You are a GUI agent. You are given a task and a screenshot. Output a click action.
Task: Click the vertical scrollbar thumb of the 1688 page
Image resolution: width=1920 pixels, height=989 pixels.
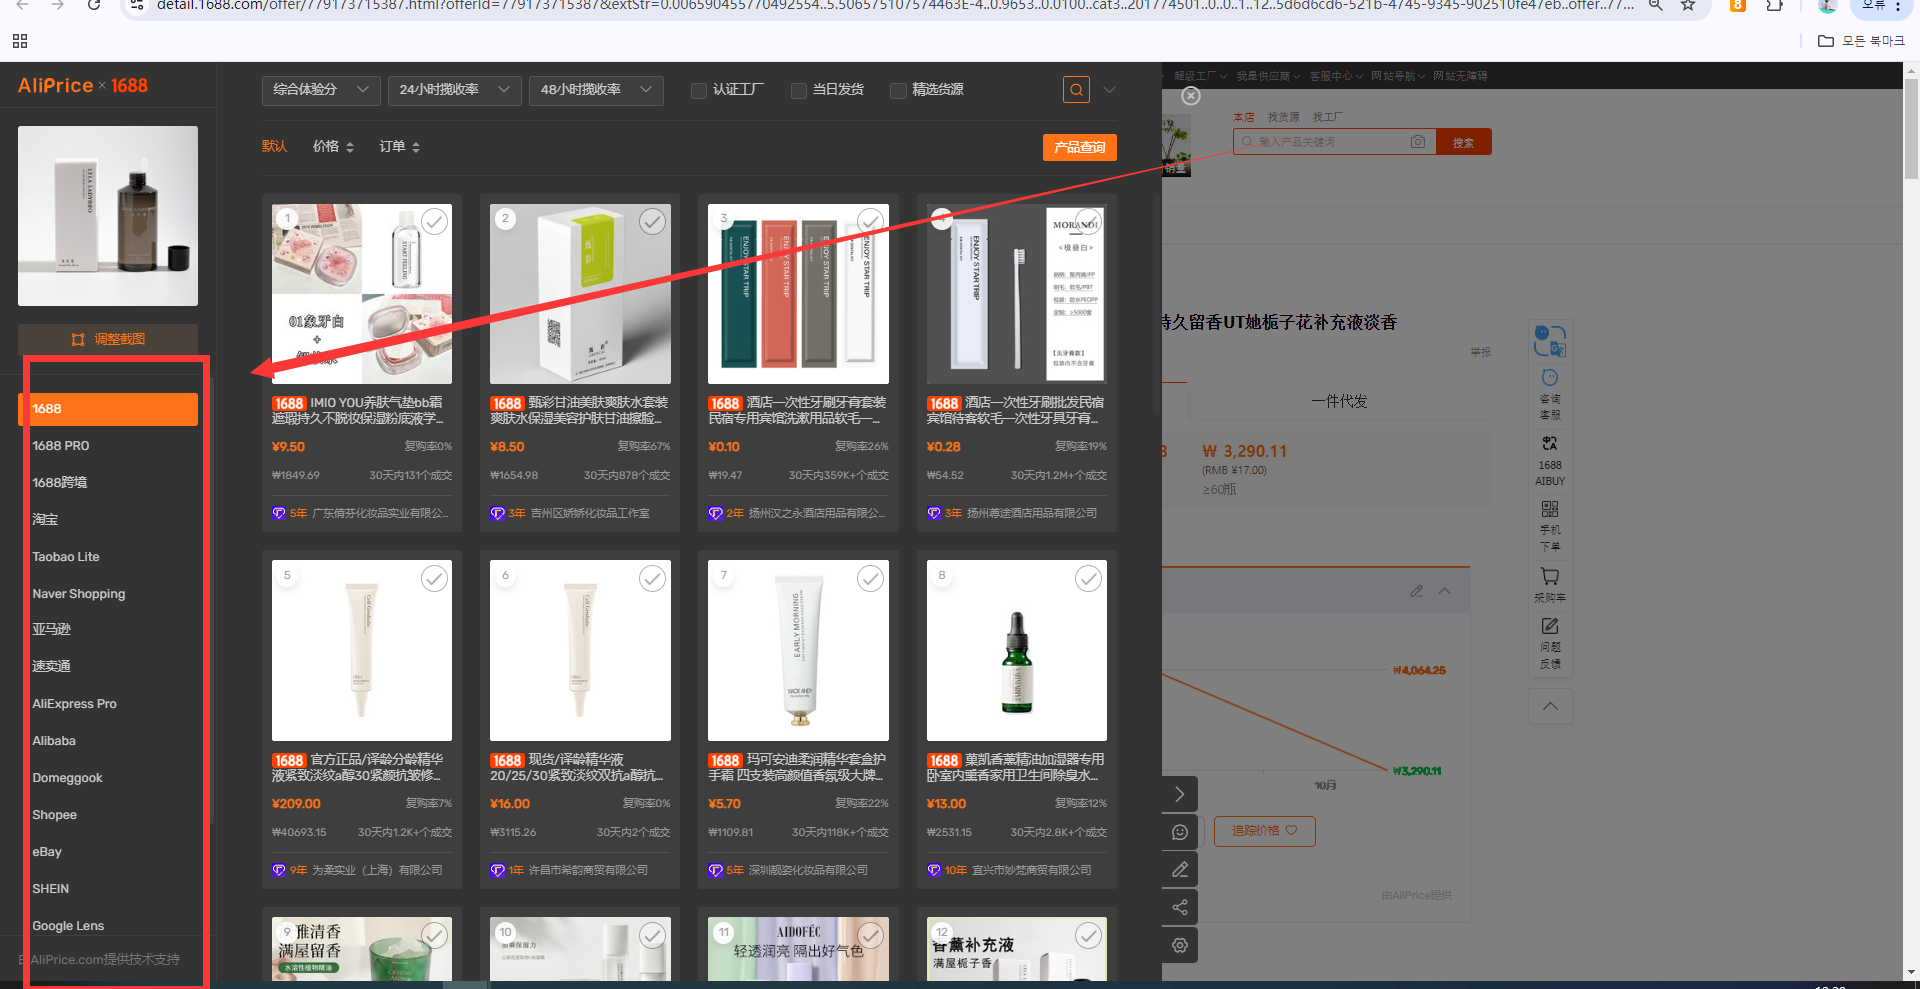tap(1911, 129)
